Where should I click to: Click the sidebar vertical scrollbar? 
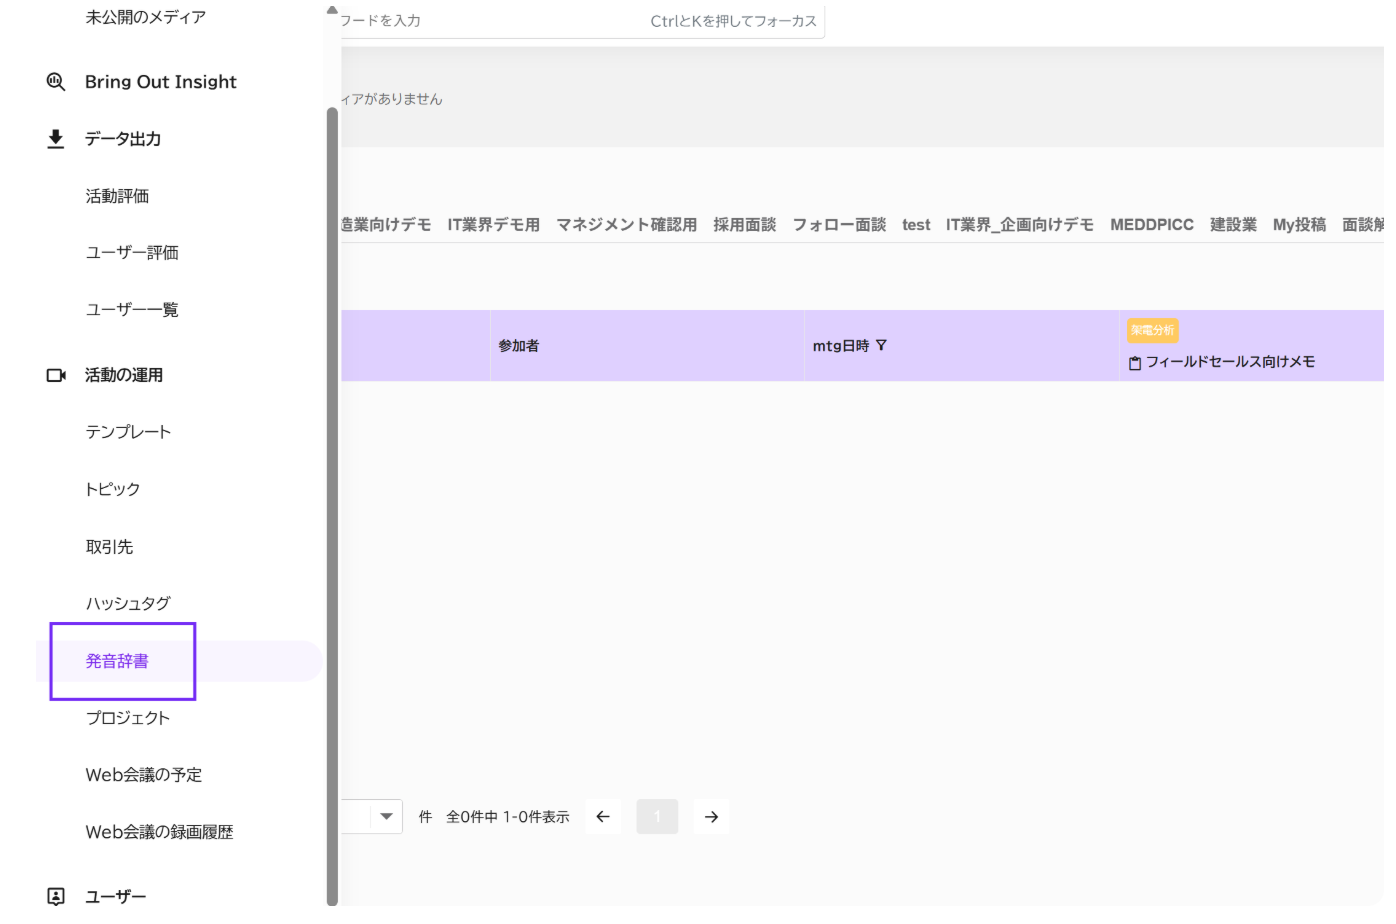coord(332,506)
